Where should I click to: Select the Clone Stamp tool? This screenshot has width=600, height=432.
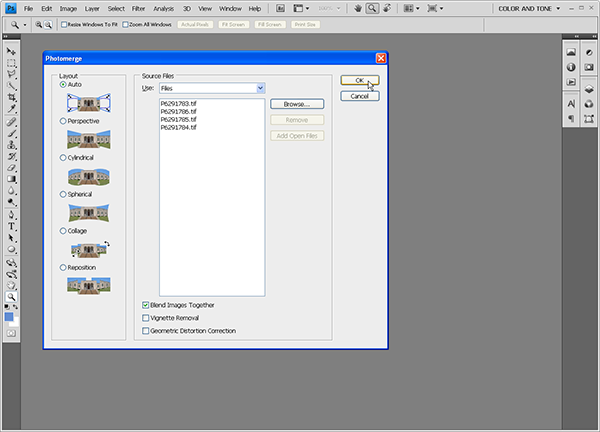[x=11, y=145]
